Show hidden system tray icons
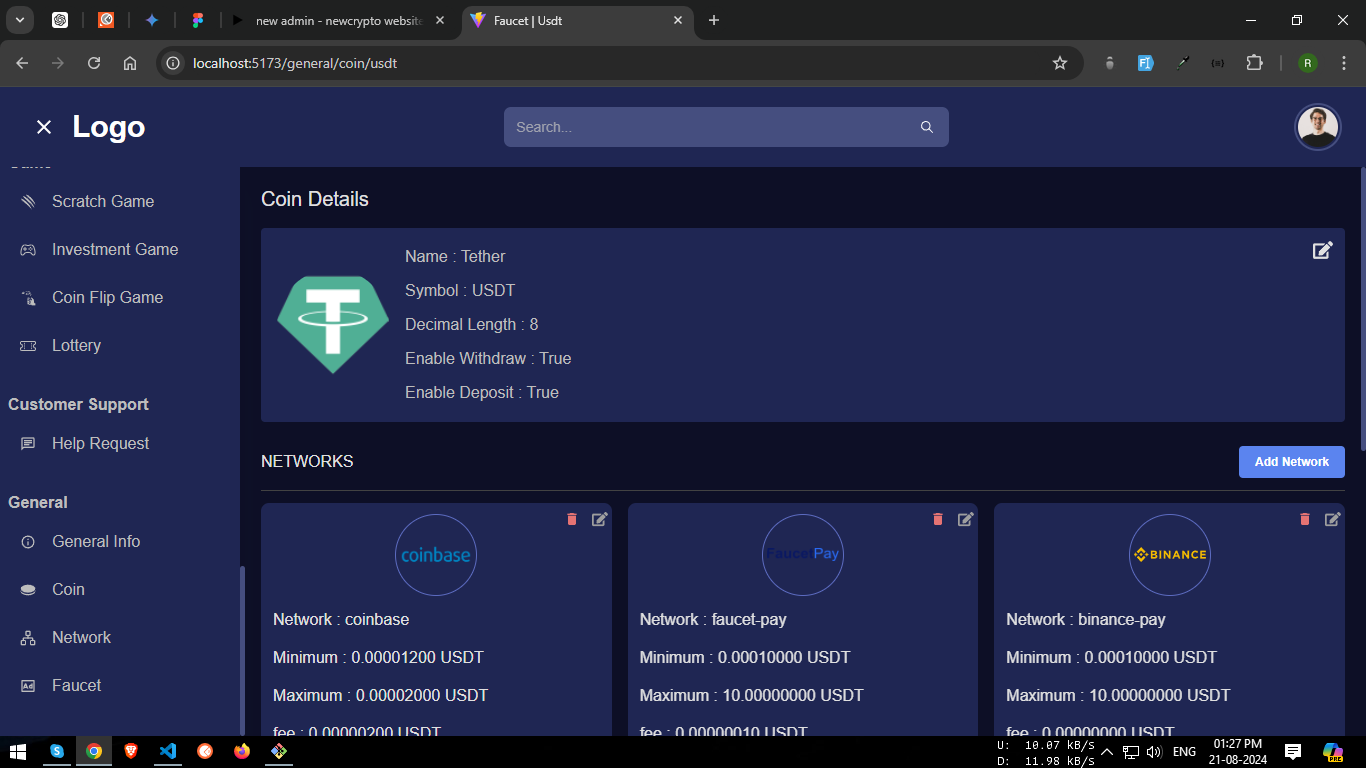1366x768 pixels. click(x=1107, y=752)
